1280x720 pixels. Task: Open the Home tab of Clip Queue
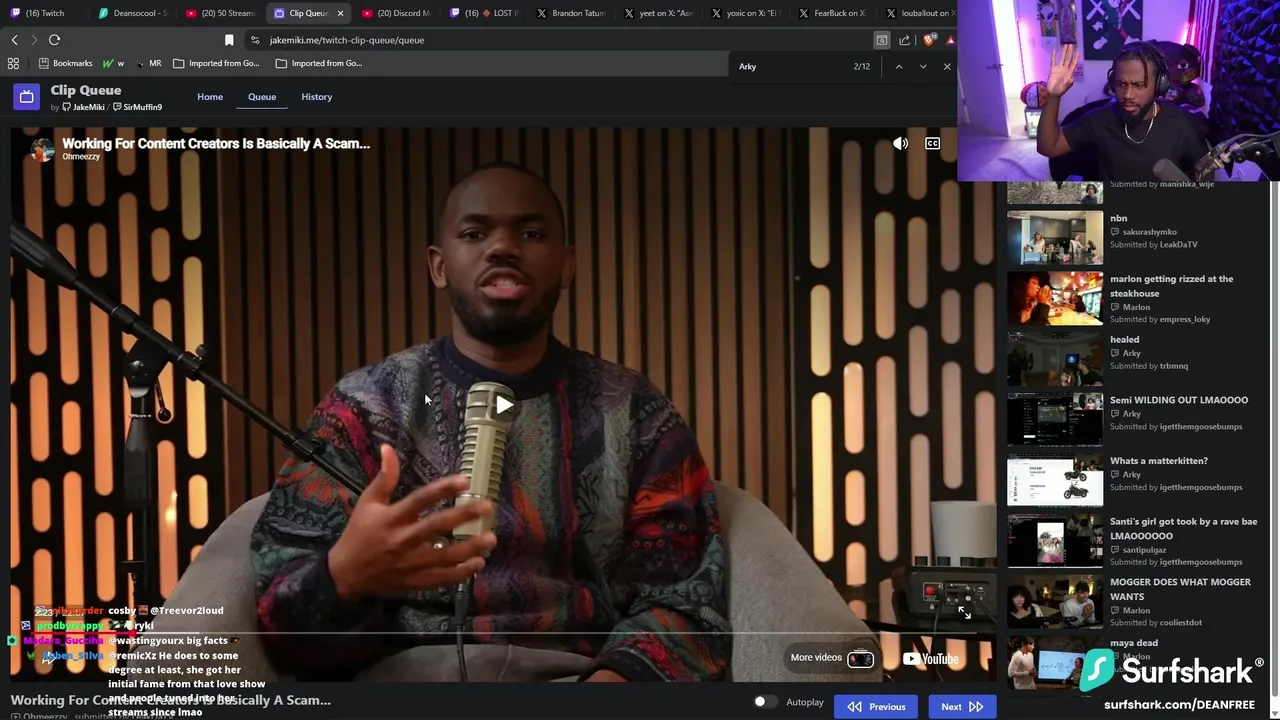(210, 97)
